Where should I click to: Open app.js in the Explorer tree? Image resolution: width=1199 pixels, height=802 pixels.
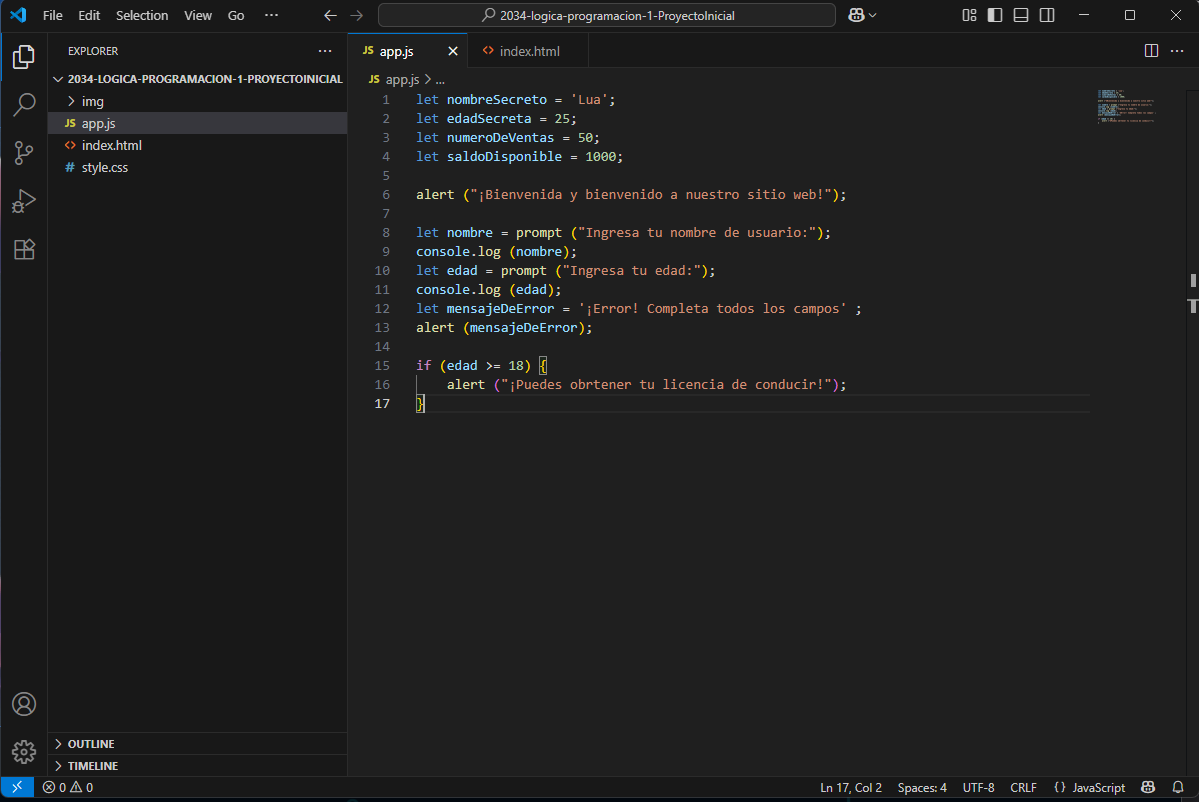[197, 123]
